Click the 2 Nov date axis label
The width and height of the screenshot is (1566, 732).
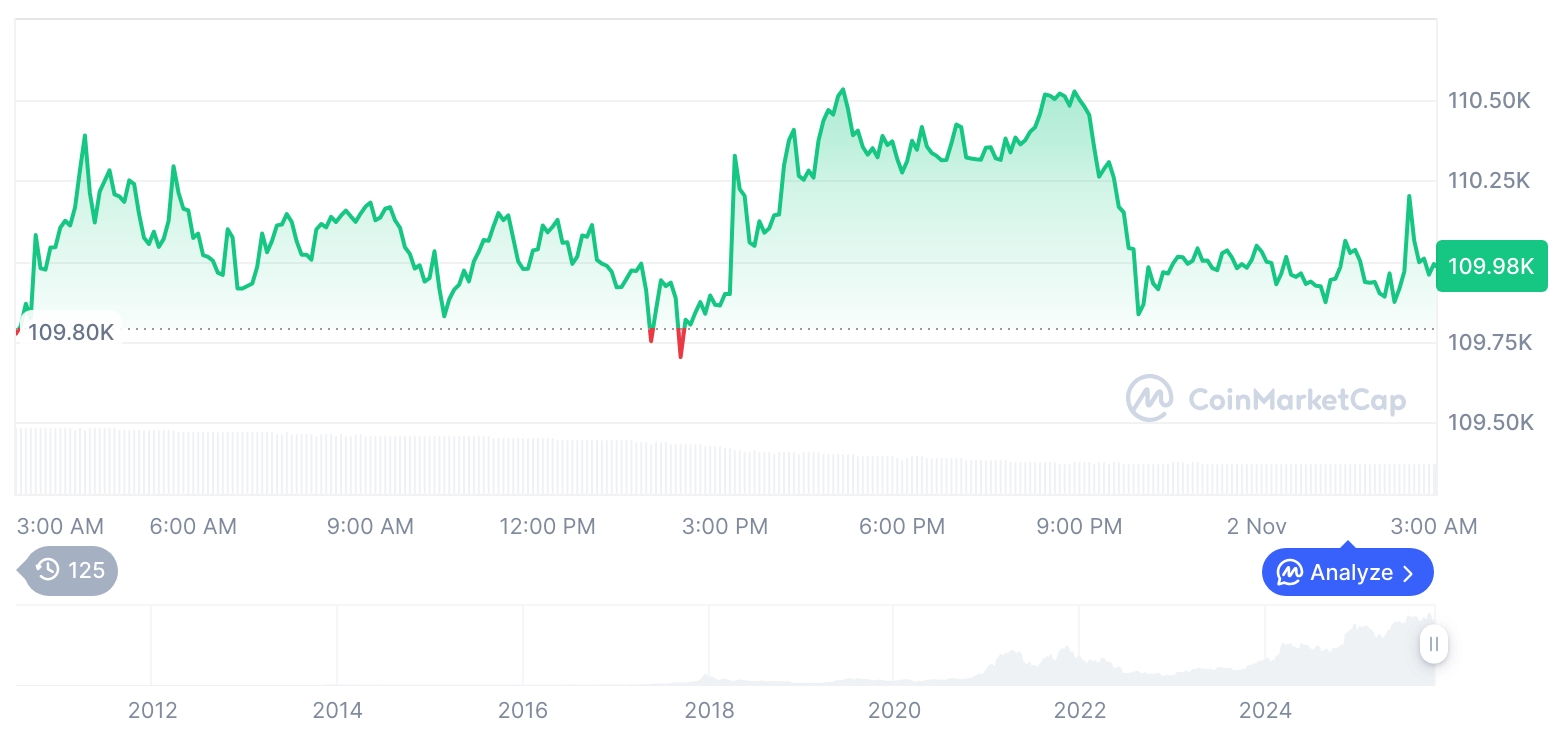(1257, 526)
